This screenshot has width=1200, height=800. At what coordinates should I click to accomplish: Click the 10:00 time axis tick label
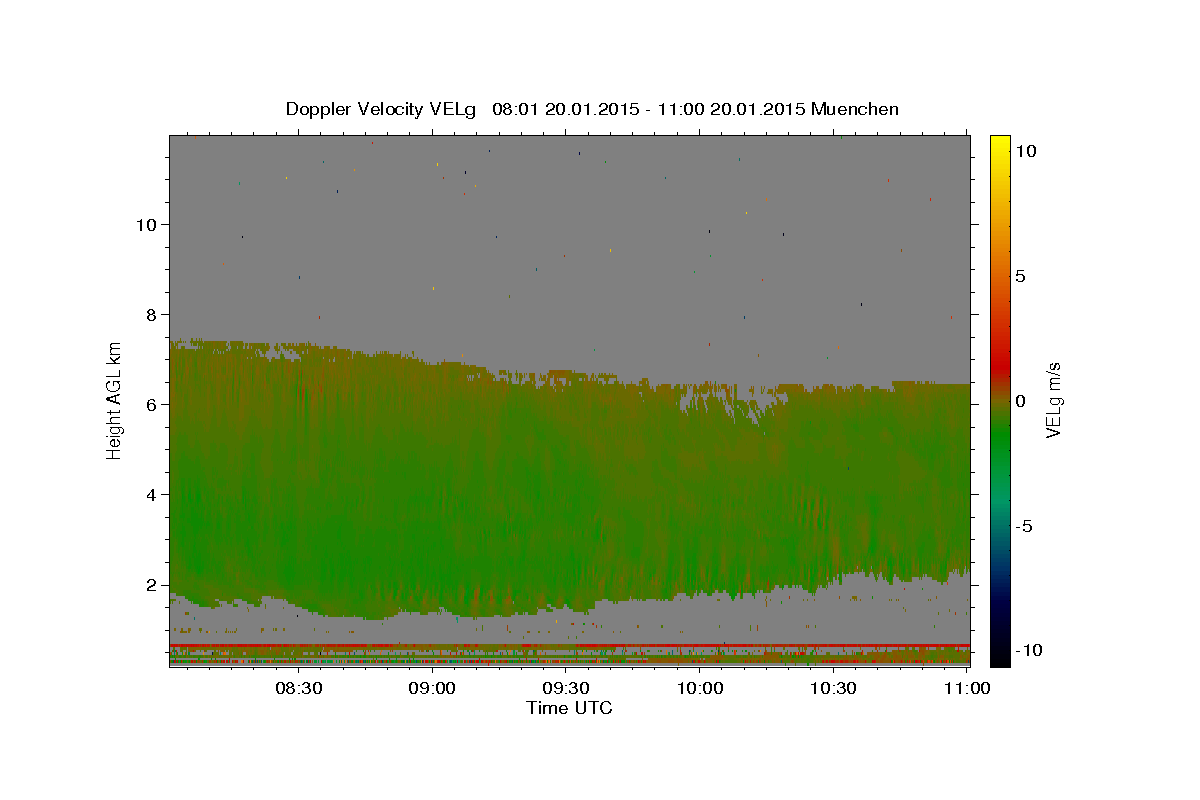699,688
